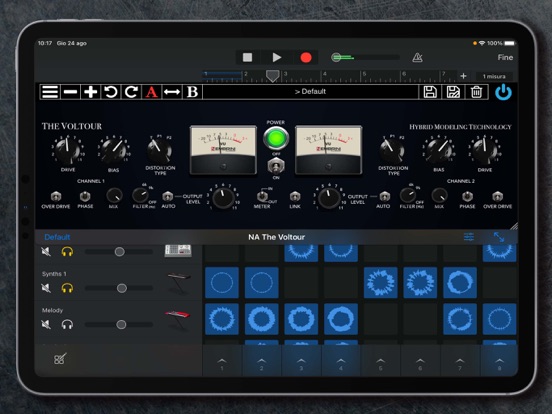
Task: Click Channel 1 Distortion Type knob
Action: (x=160, y=151)
